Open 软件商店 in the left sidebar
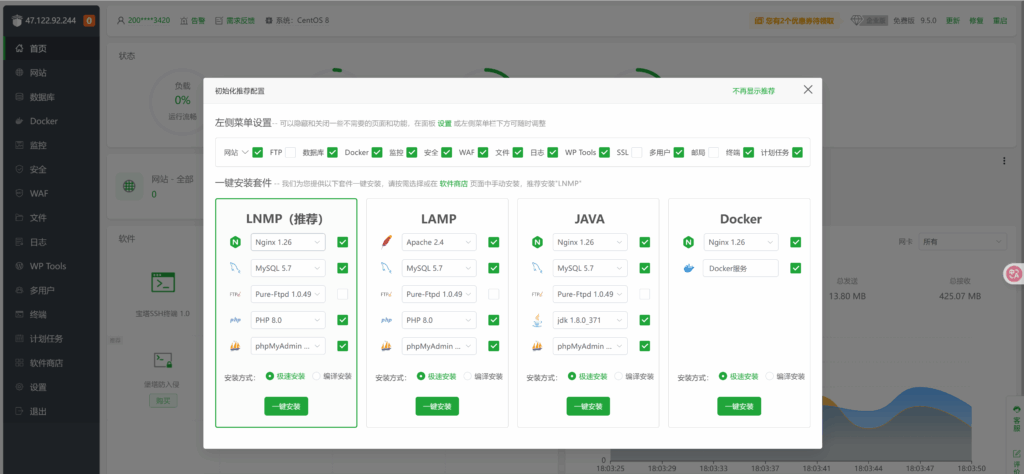This screenshot has width=1024, height=474. pyautogui.click(x=51, y=362)
